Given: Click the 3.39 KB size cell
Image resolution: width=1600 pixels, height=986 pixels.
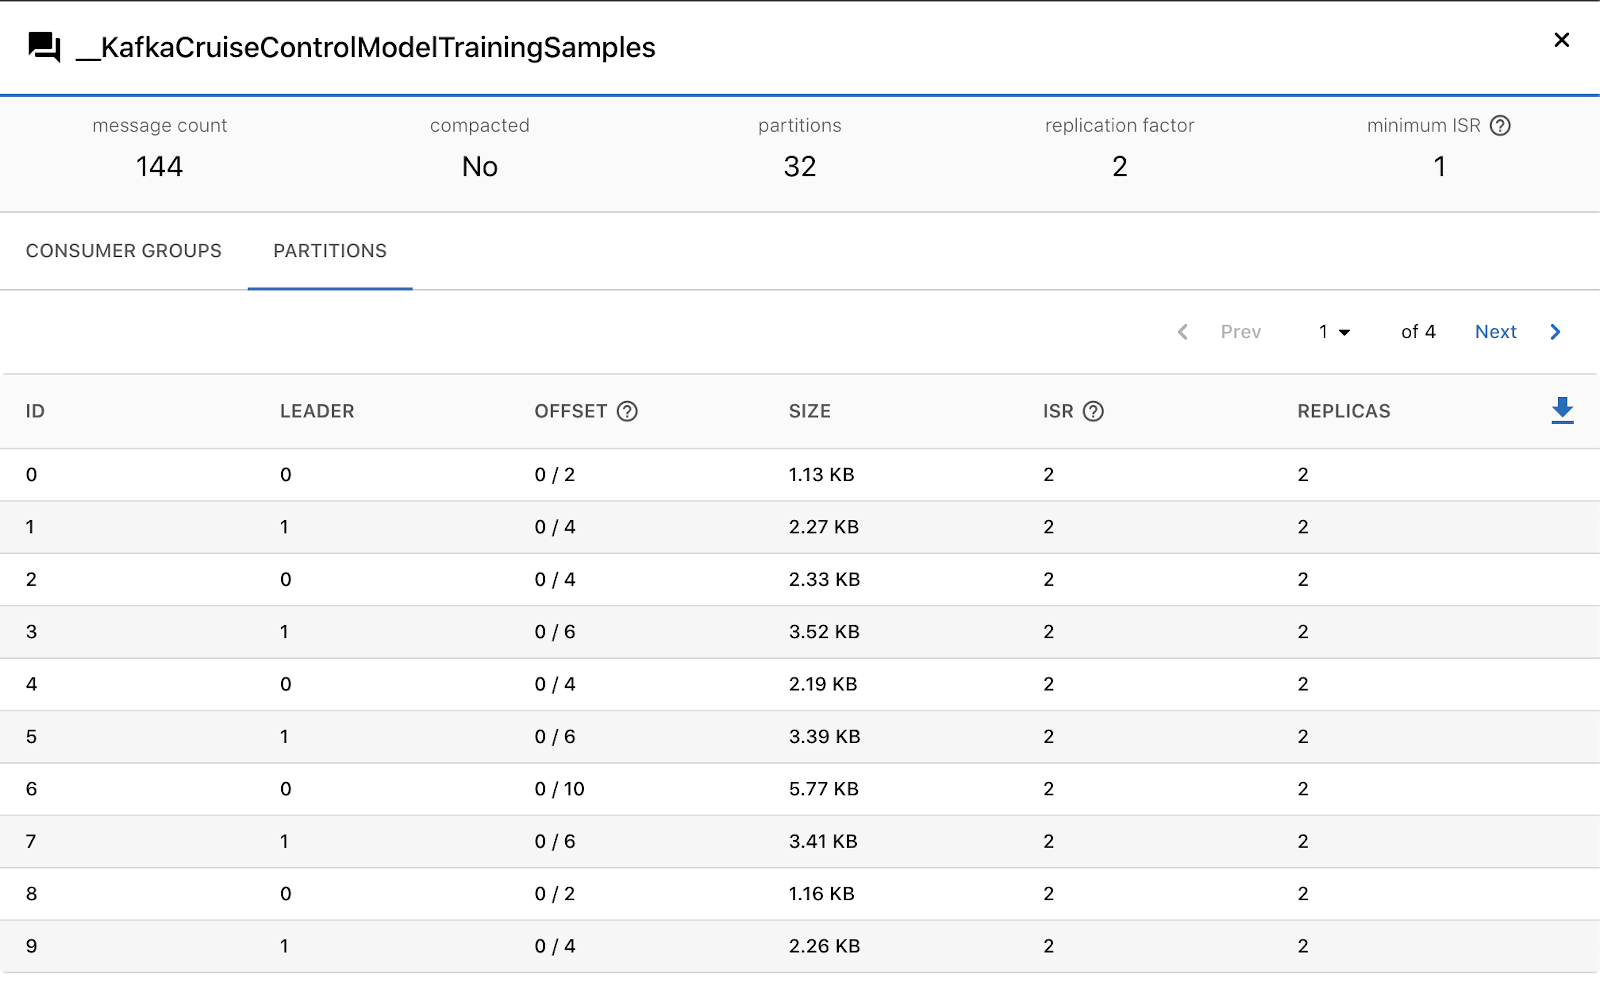Looking at the screenshot, I should 825,737.
